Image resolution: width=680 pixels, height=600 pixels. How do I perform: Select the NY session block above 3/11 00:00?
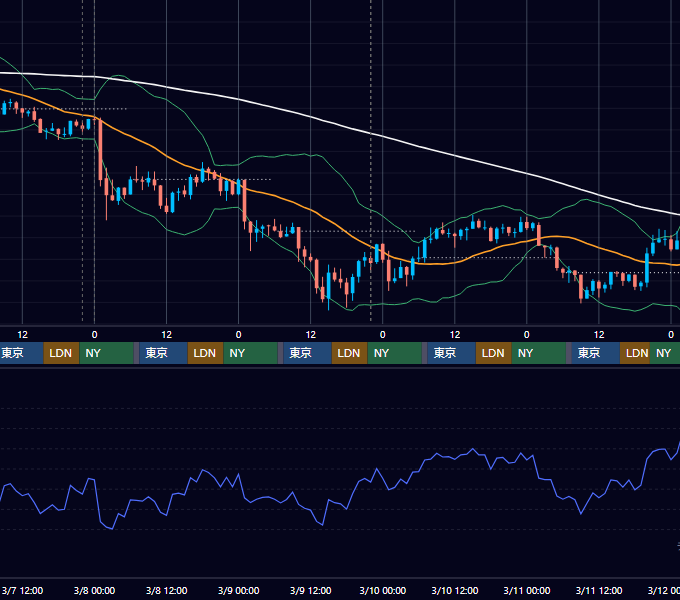coord(538,353)
